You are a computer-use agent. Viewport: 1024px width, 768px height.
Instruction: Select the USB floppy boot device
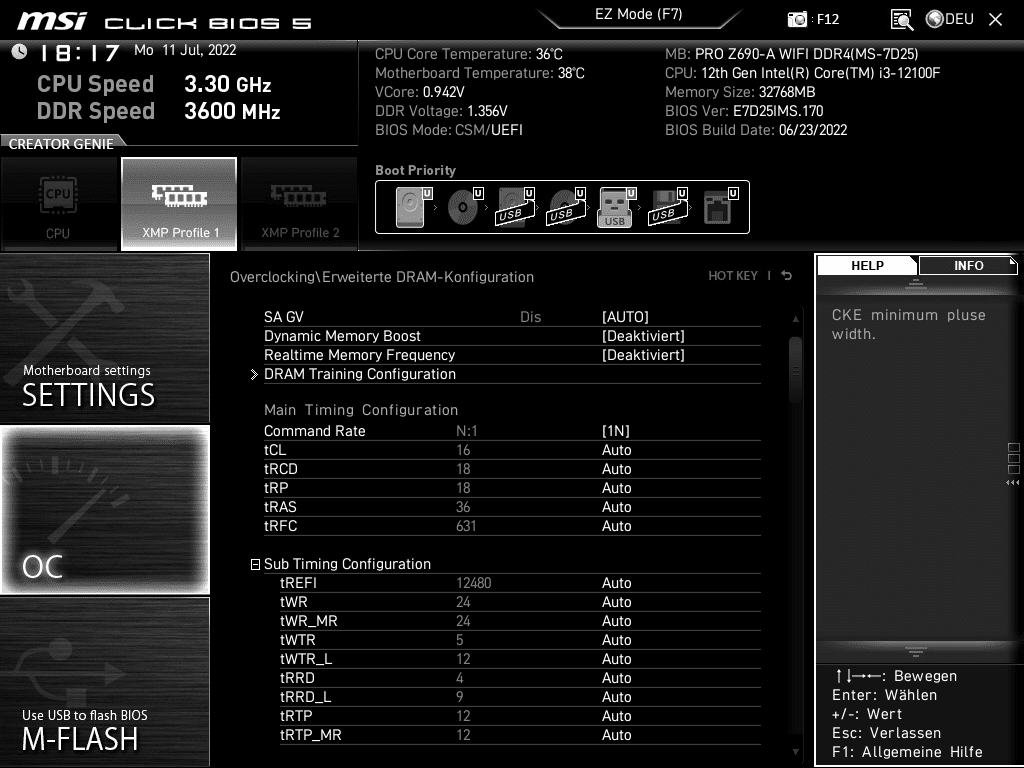click(x=667, y=207)
